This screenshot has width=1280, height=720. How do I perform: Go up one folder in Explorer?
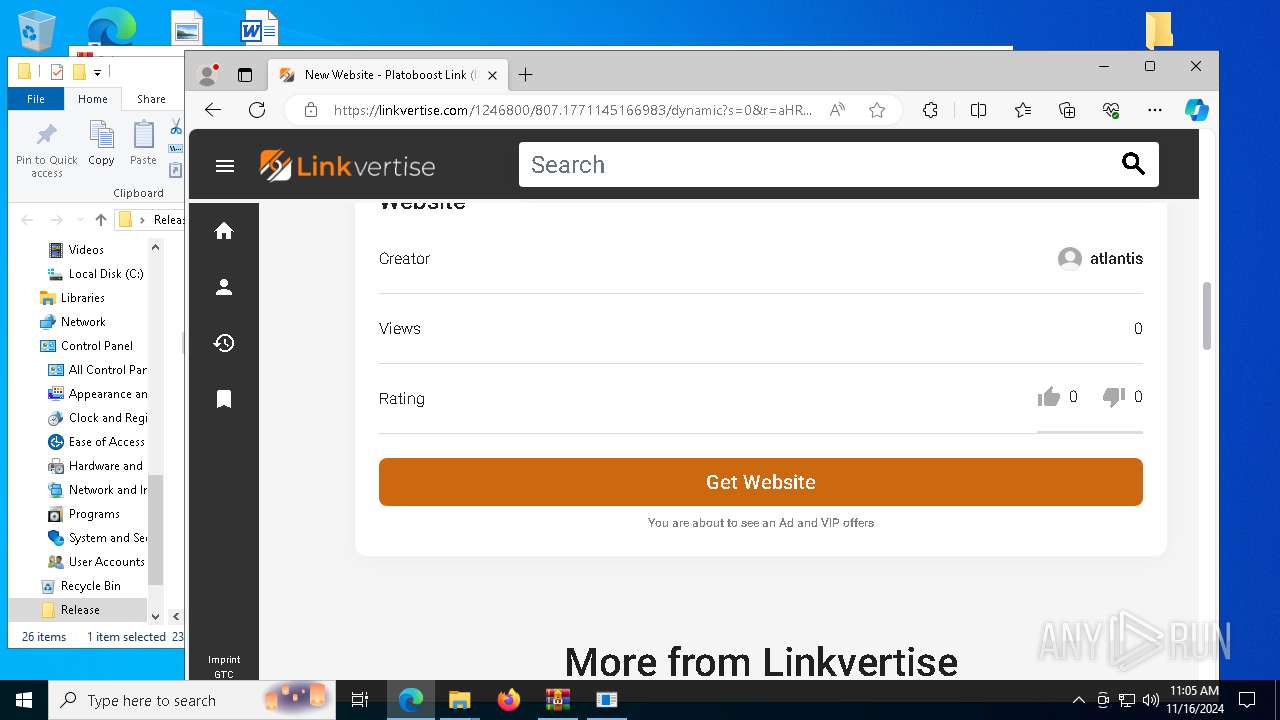coord(100,220)
